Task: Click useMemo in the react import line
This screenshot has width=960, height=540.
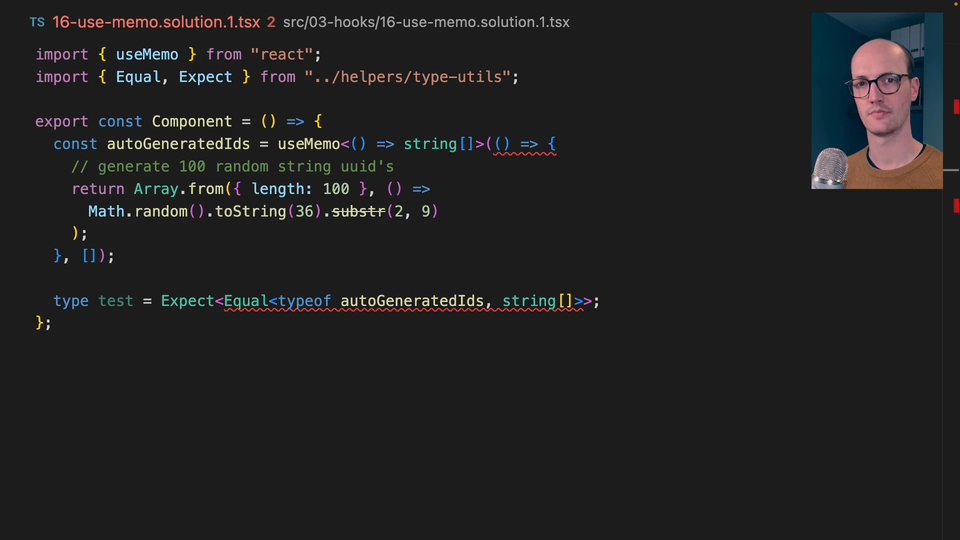Action: (148, 54)
